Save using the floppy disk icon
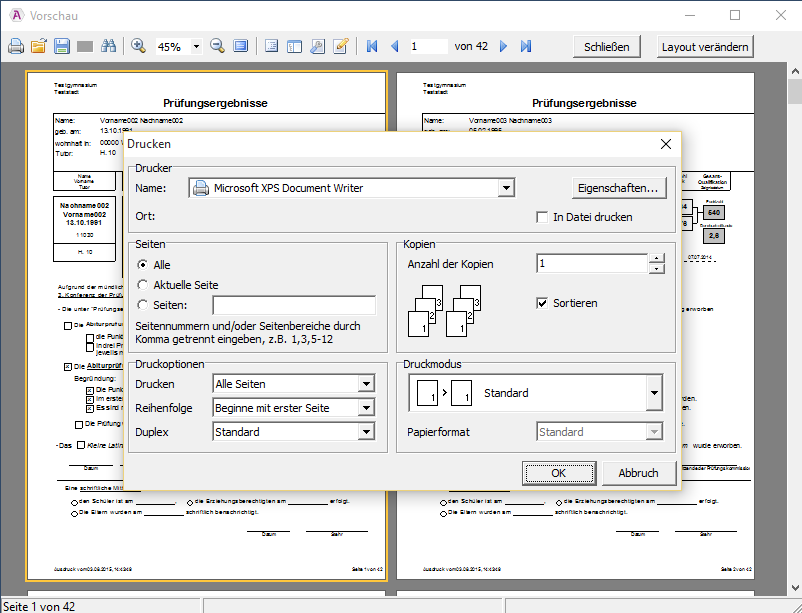 62,47
